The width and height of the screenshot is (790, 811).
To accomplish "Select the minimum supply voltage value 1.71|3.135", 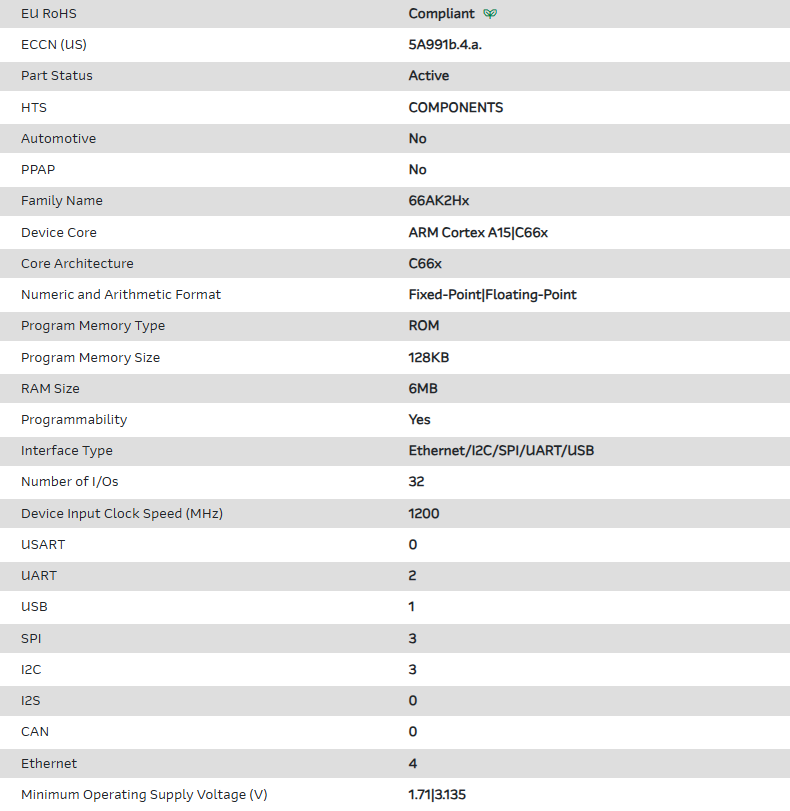I will pos(437,795).
